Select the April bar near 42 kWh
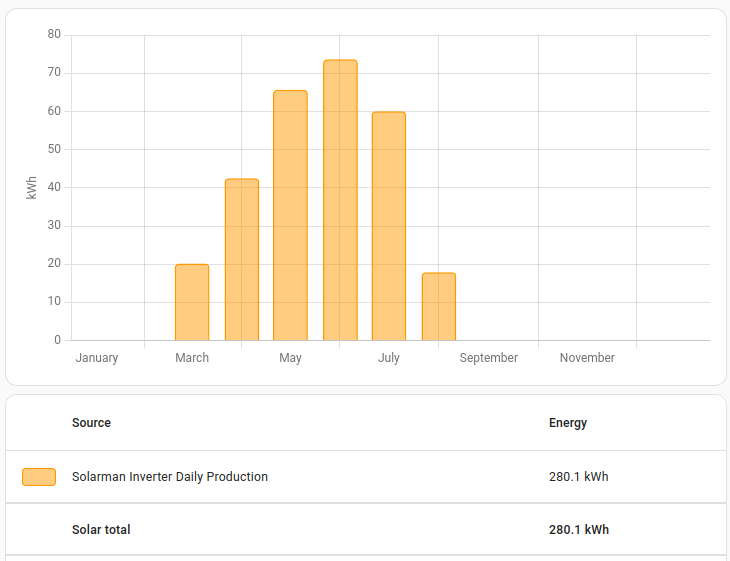730x561 pixels. pyautogui.click(x=242, y=259)
